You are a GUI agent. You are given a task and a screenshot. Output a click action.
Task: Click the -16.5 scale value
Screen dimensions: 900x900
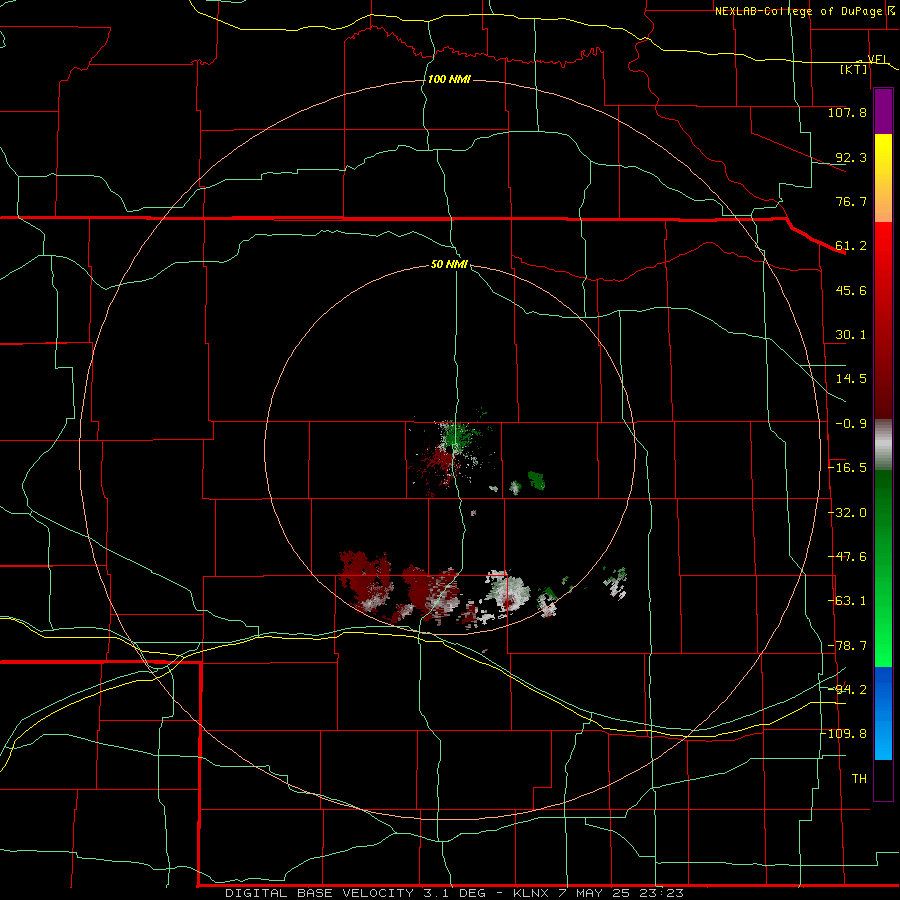[x=847, y=468]
